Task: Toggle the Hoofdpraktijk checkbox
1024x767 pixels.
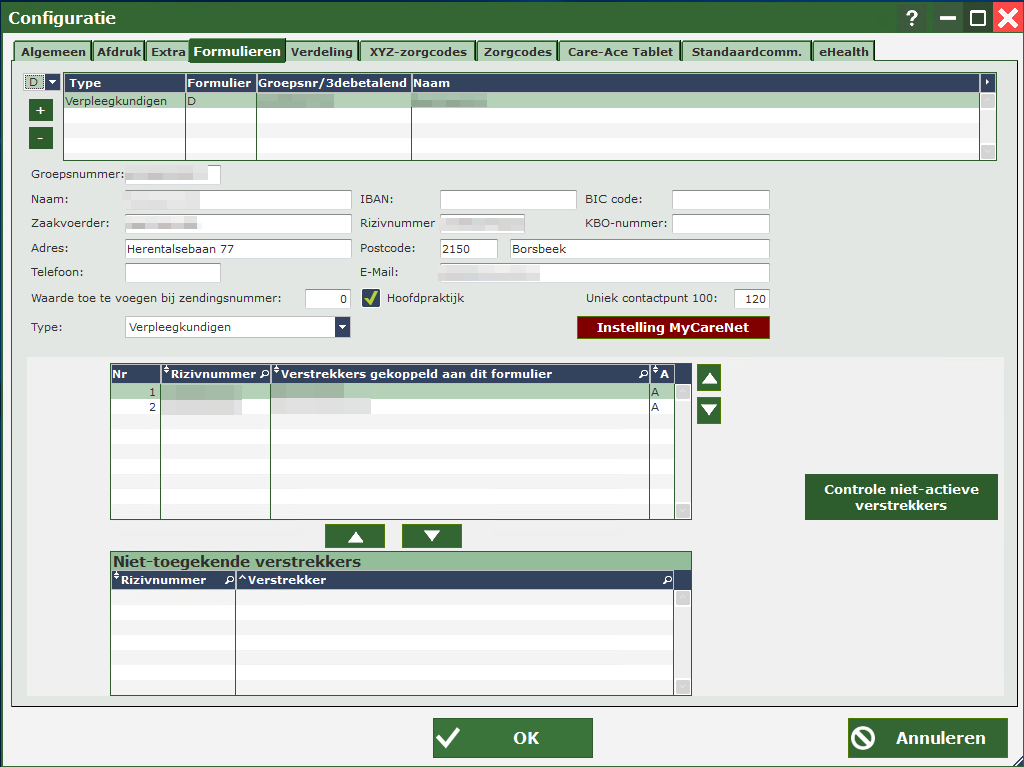Action: tap(371, 298)
